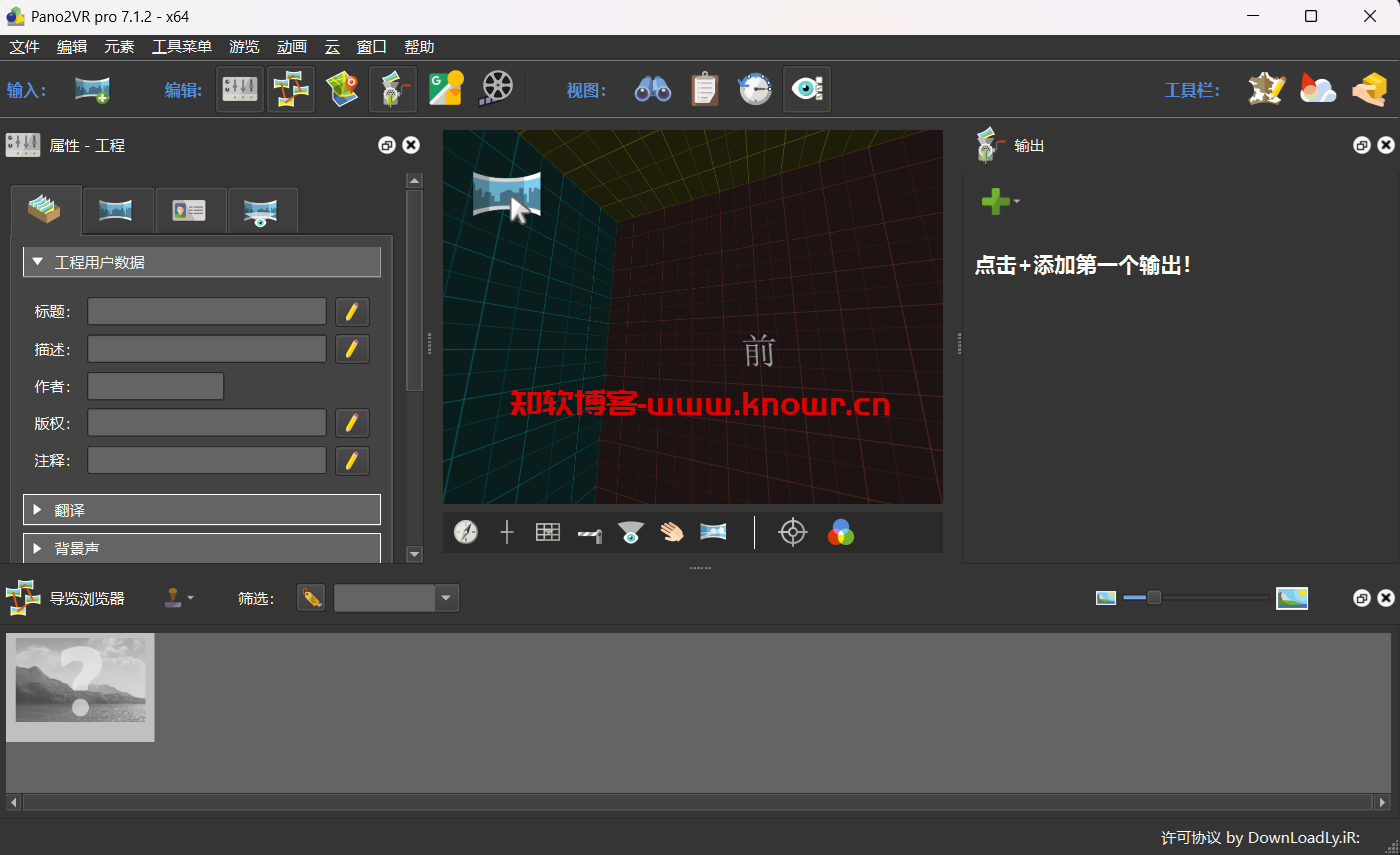
Task: Select the placeholder panorama thumbnail
Action: pos(80,688)
